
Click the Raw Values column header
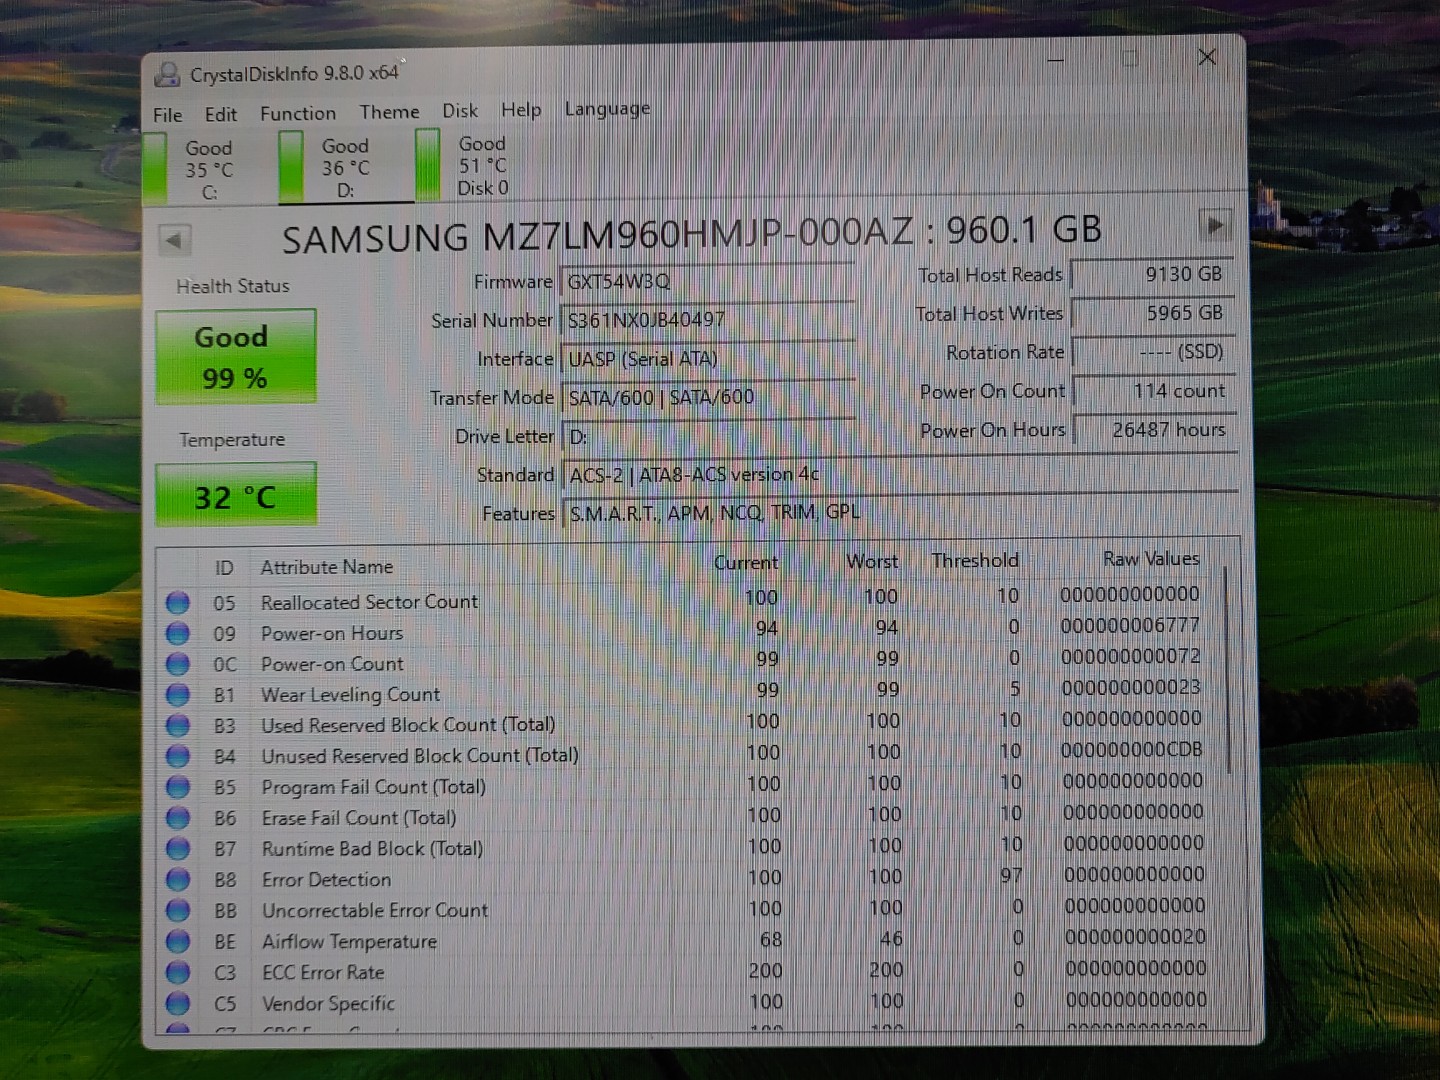tap(1151, 559)
